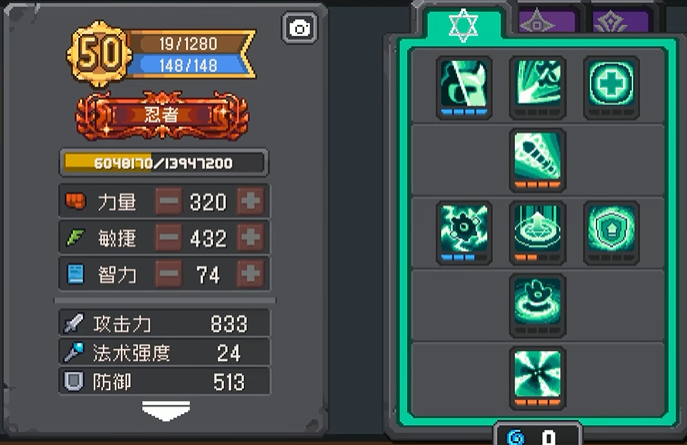687x445 pixels.
Task: Select the shield with arrow skill
Action: click(x=611, y=233)
